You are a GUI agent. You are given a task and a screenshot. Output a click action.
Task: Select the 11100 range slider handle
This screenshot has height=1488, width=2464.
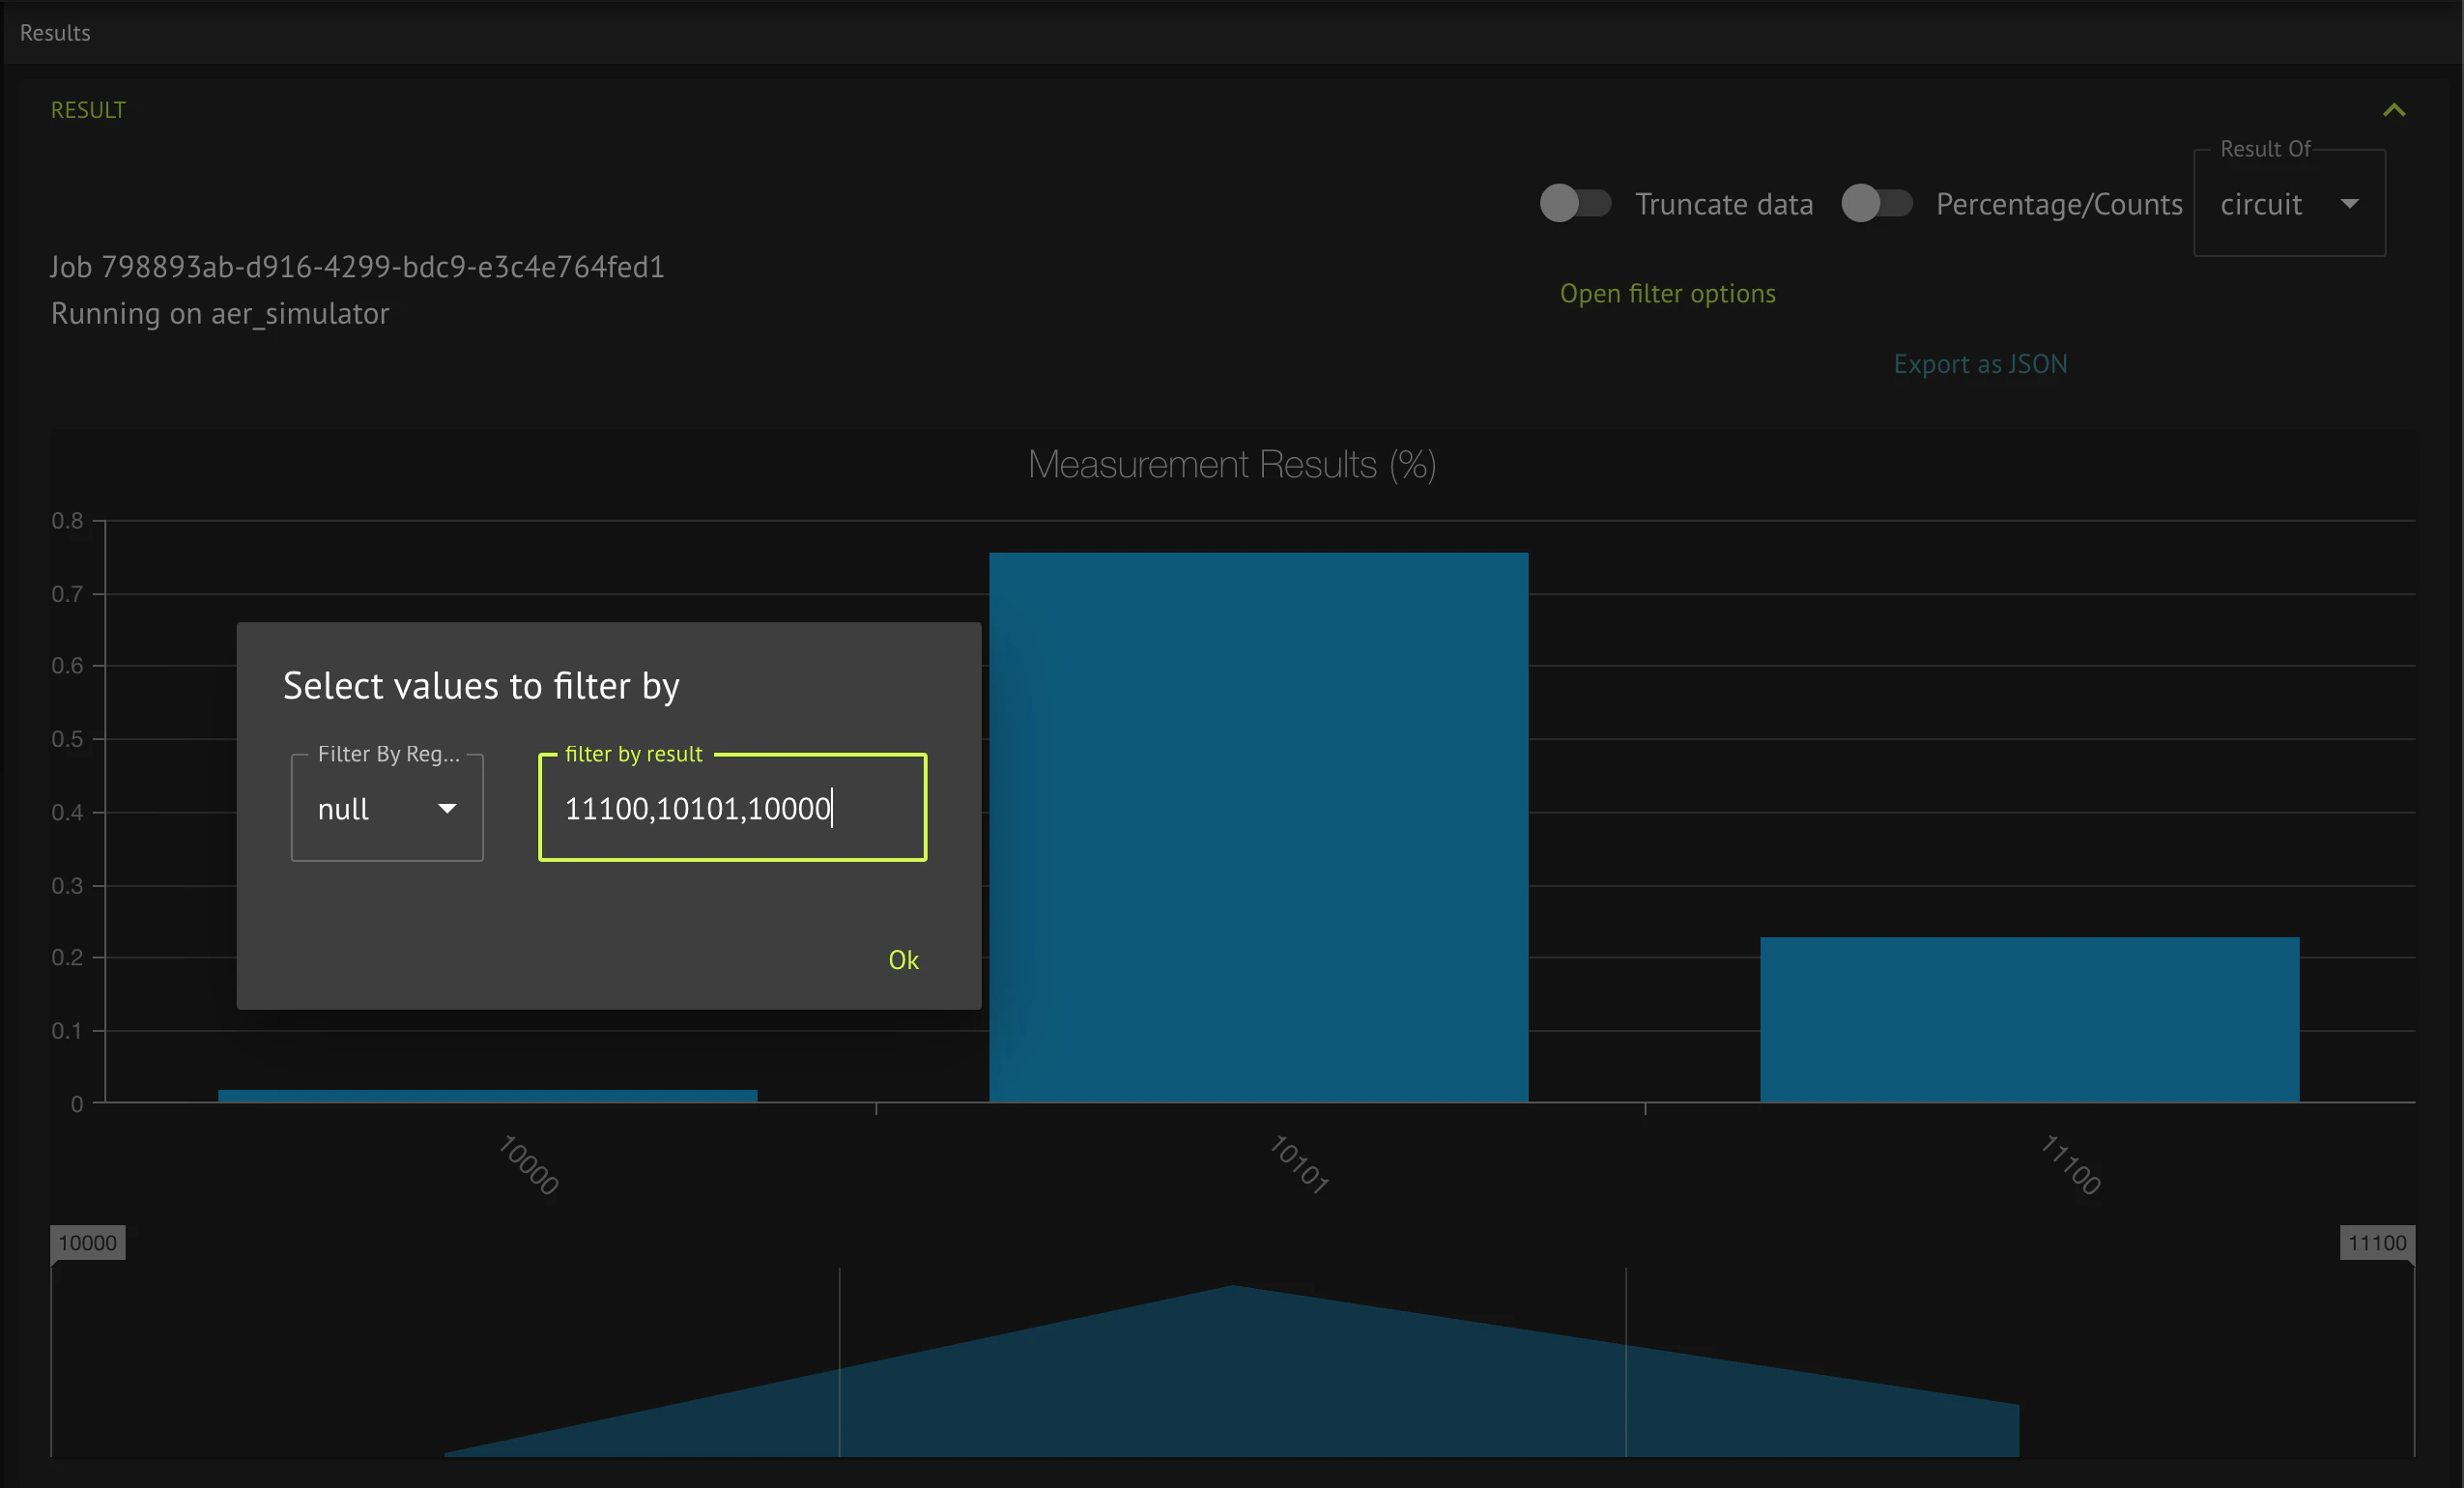(x=2377, y=1243)
